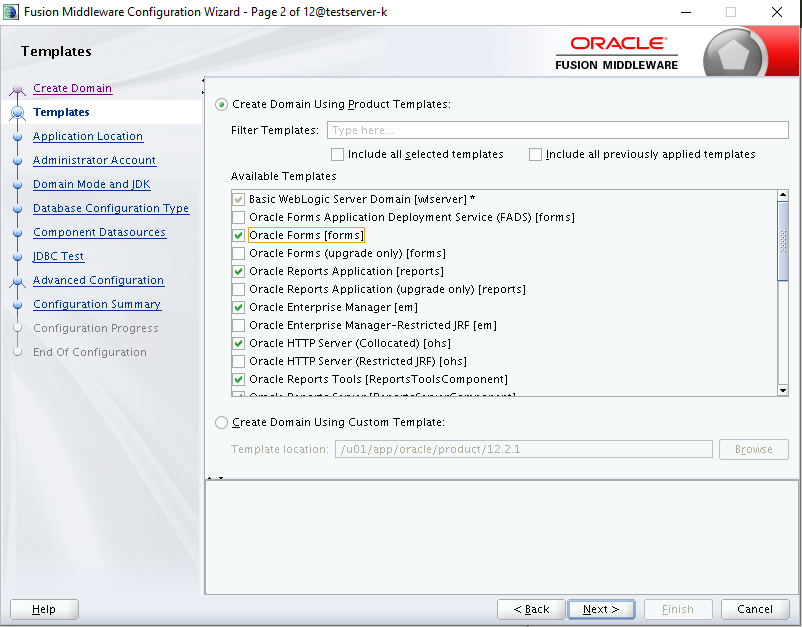Check Oracle Forms (upgrade only) template
The width and height of the screenshot is (802, 627).
click(x=238, y=253)
